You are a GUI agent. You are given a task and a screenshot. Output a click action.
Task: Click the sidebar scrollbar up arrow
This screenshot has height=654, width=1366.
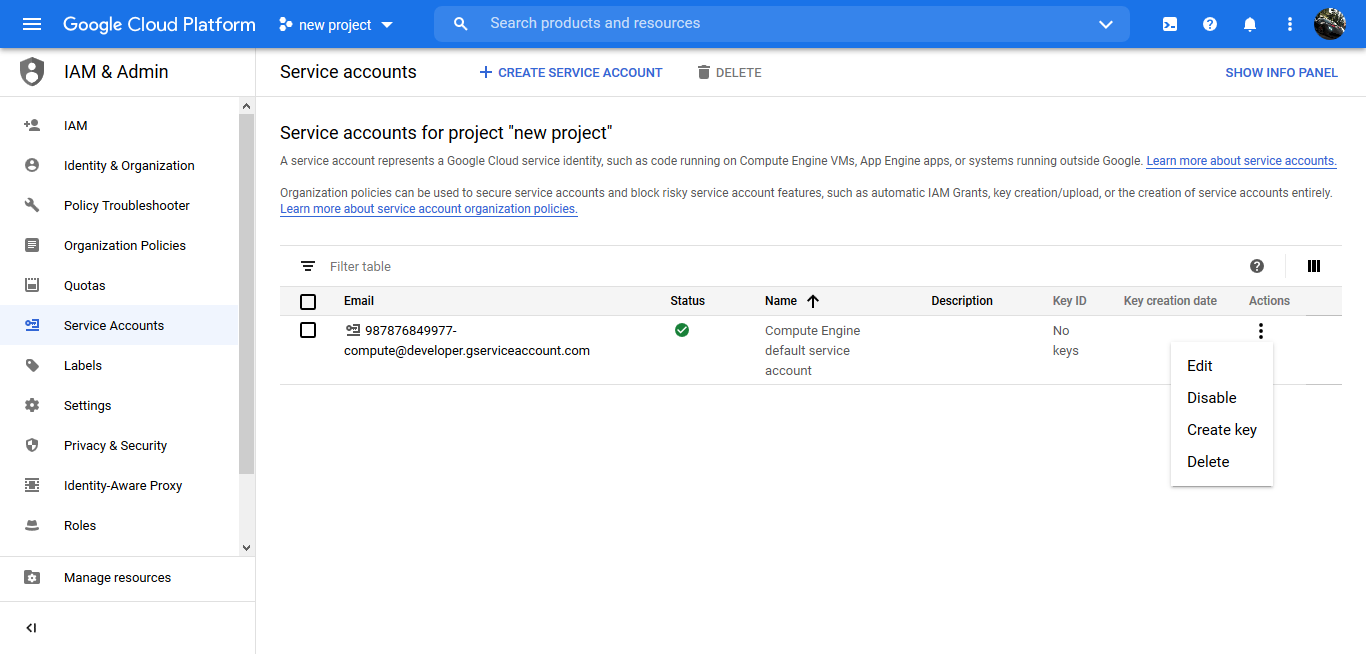(x=247, y=106)
